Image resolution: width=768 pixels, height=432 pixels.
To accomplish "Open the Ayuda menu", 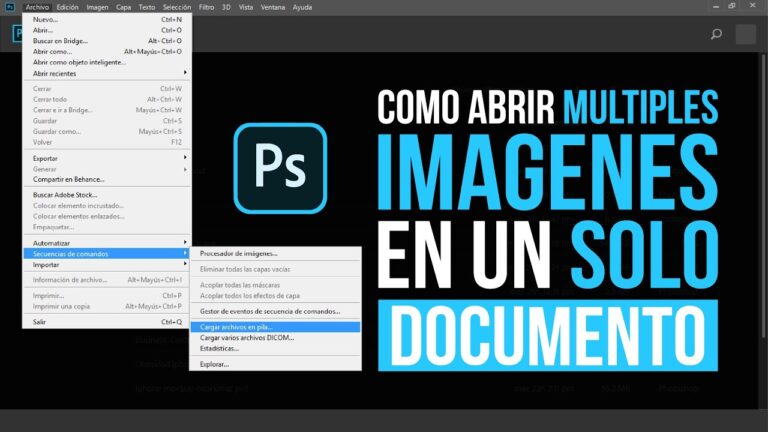I will [x=302, y=7].
